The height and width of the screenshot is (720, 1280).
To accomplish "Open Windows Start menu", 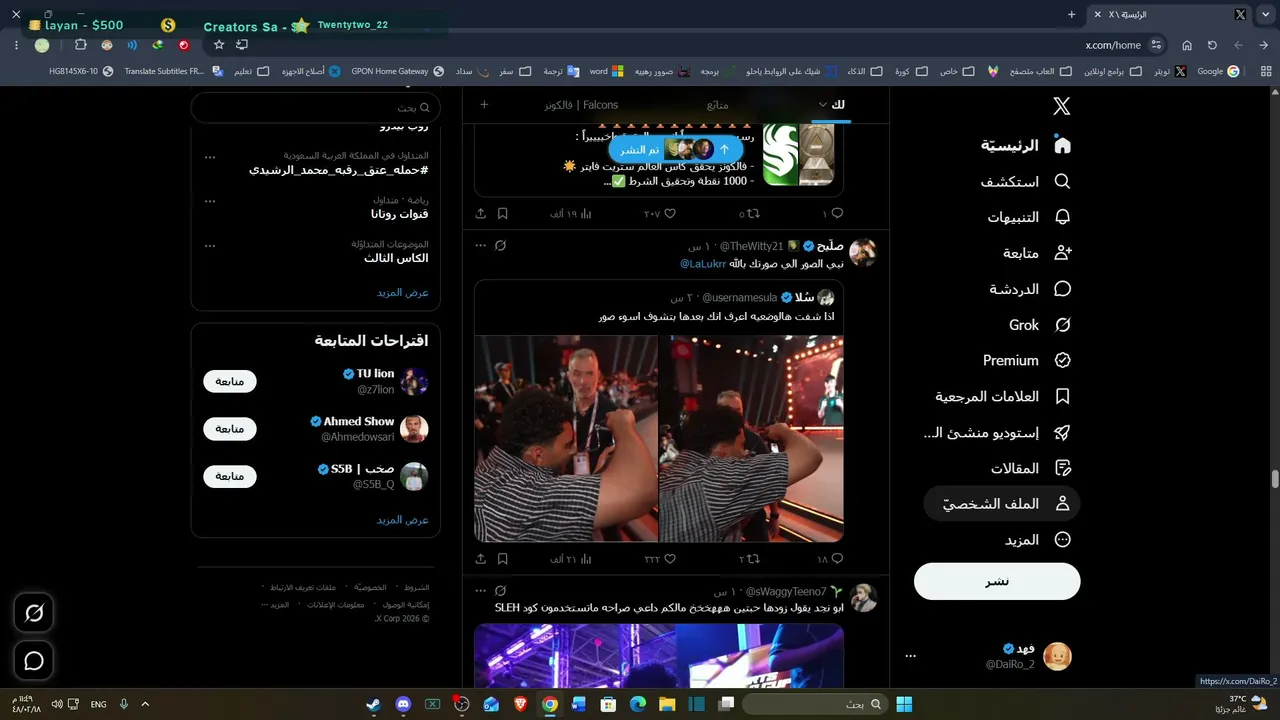I will click(904, 704).
